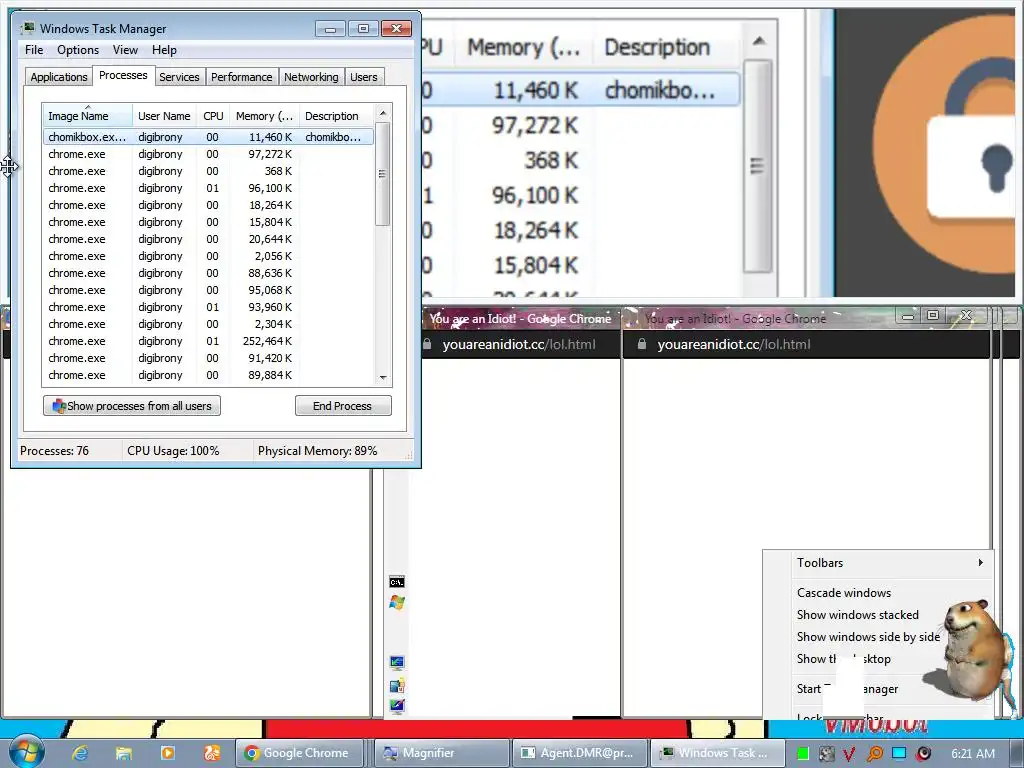Choose Show windows stacked
The height and width of the screenshot is (768, 1024).
857,615
